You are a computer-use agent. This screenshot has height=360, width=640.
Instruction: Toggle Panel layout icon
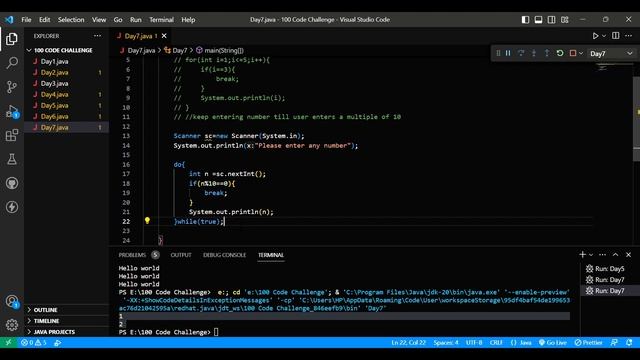point(538,20)
